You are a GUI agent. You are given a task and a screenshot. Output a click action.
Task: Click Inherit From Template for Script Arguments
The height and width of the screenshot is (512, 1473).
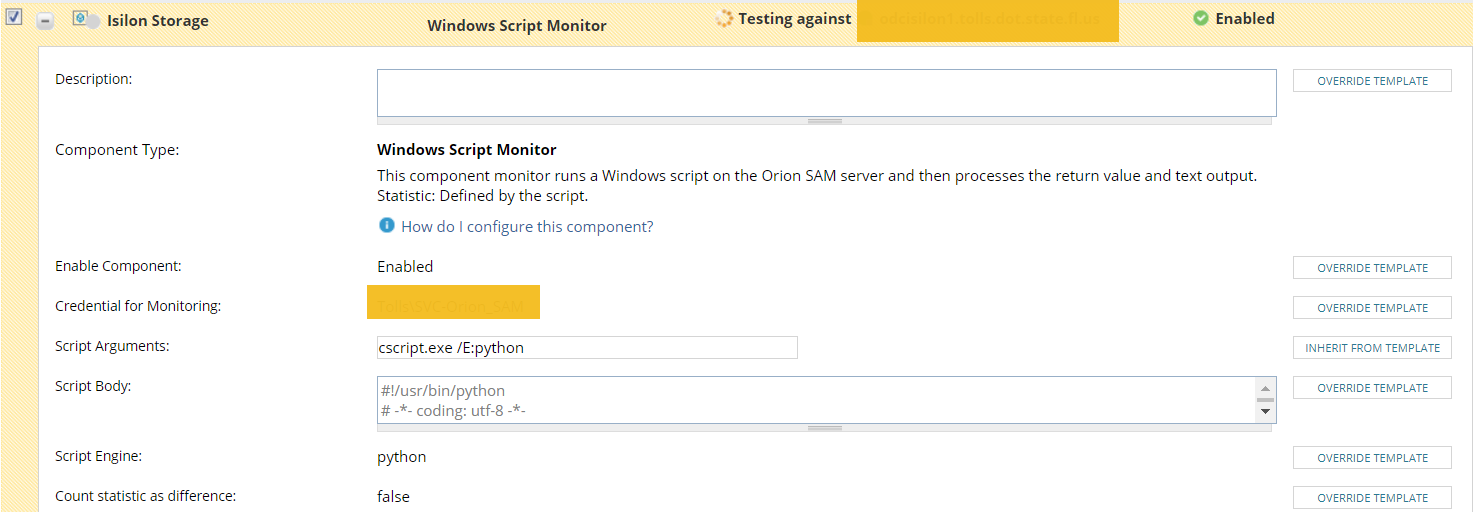[x=1372, y=348]
